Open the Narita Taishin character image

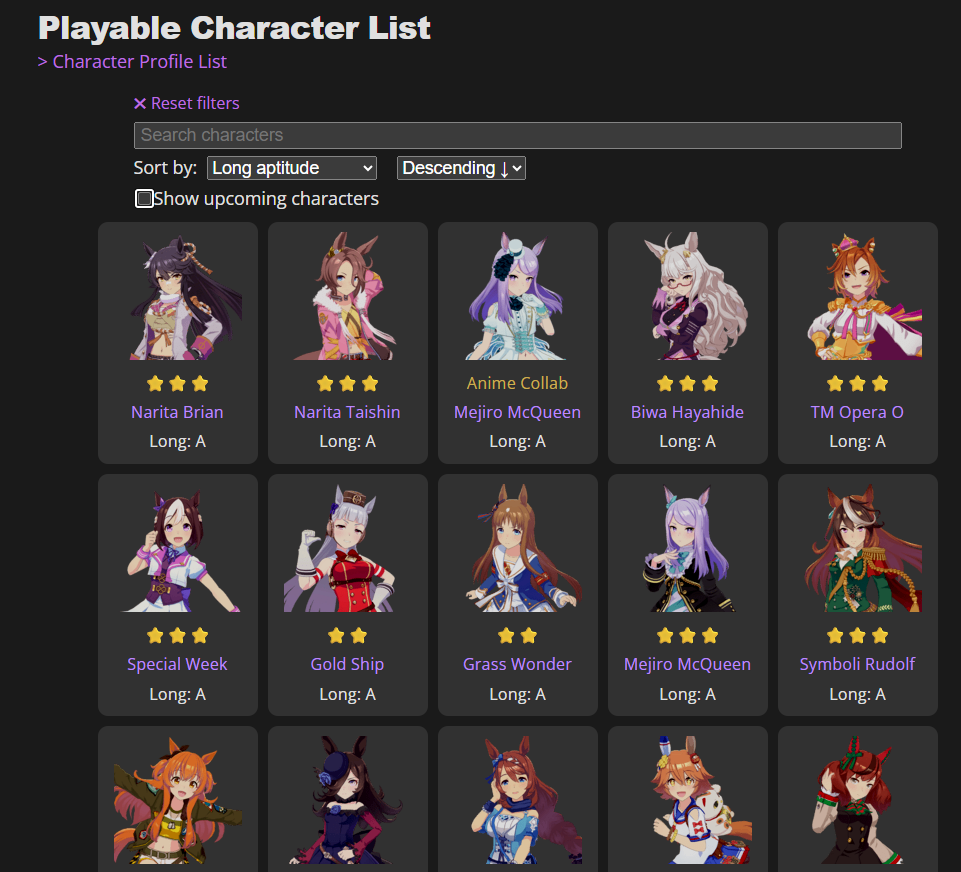348,296
